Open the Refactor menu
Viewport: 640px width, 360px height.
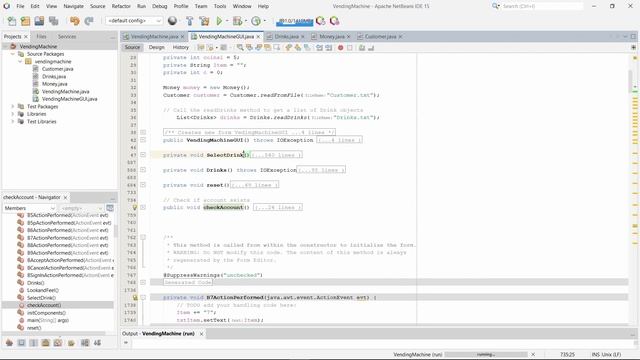coord(121,6)
